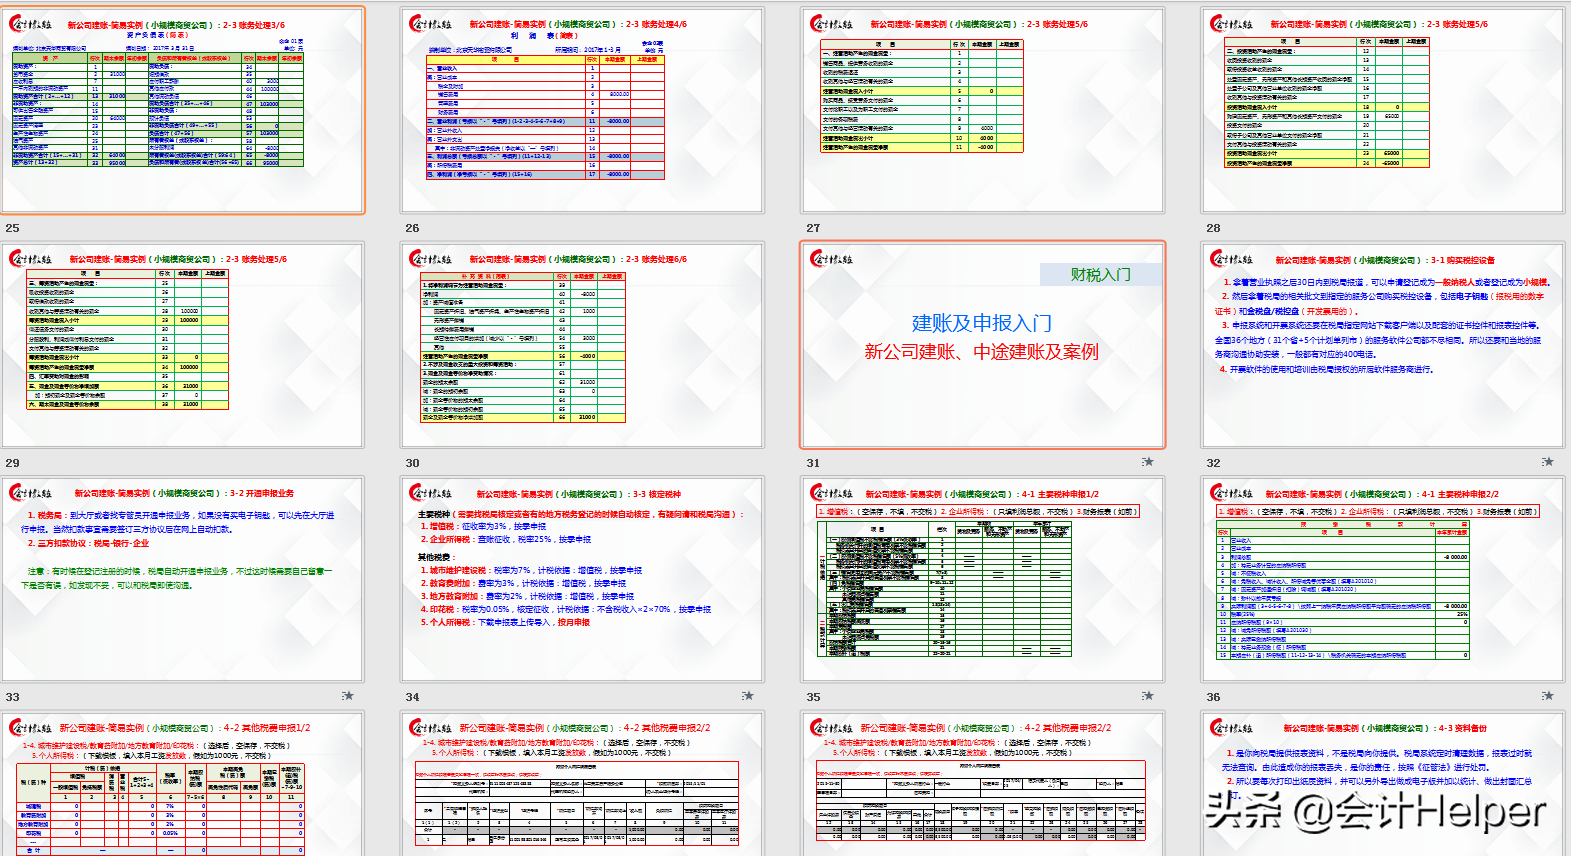Select slide 25 balance sheet thumbnail
The image size is (1571, 856).
pos(183,110)
